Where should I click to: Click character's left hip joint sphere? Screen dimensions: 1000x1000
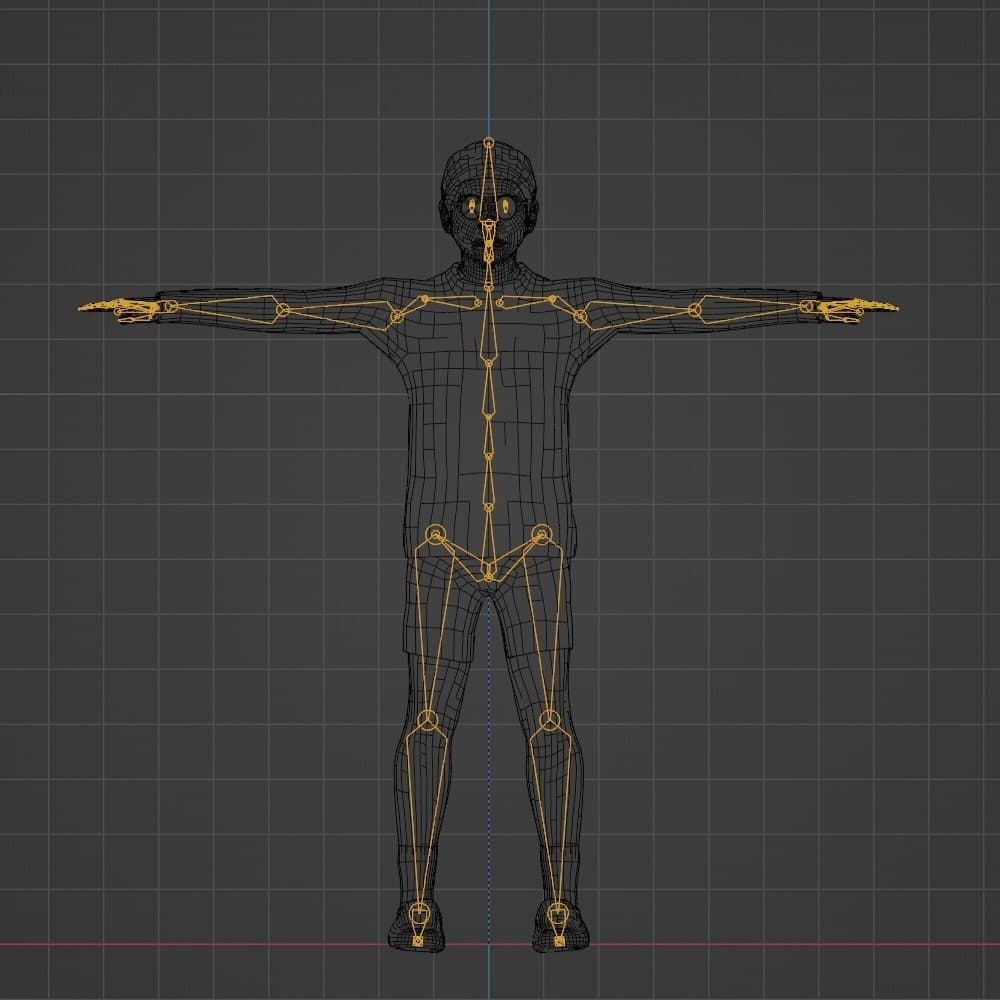click(x=541, y=534)
